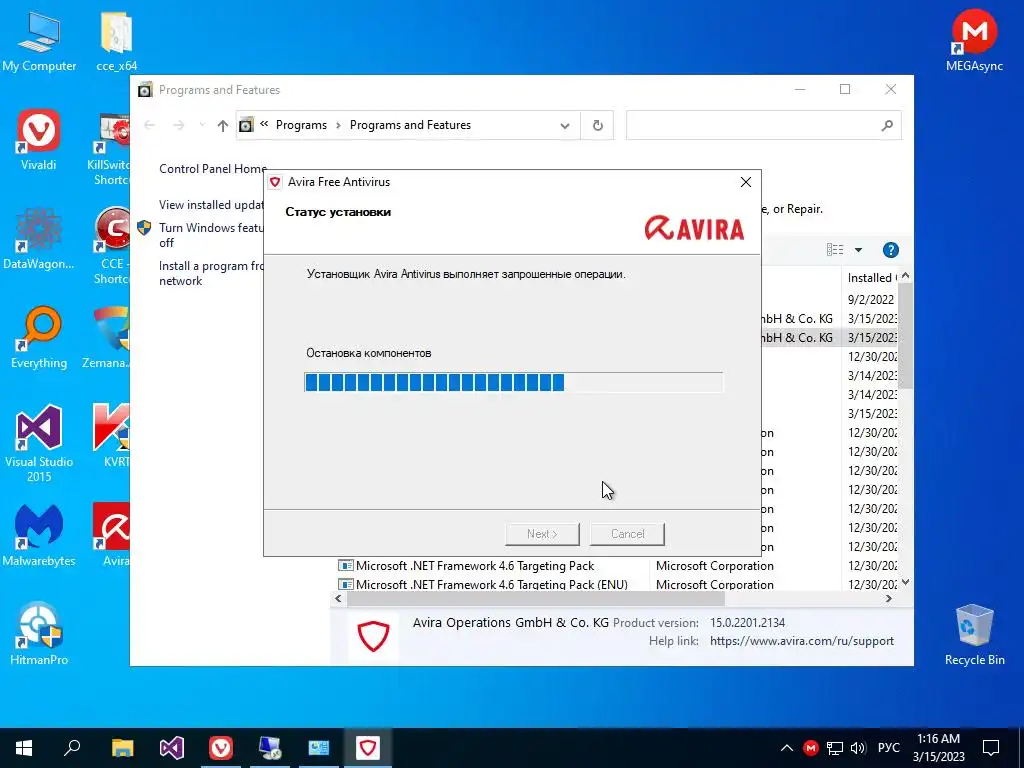Change view using the view layout icon

tap(835, 249)
